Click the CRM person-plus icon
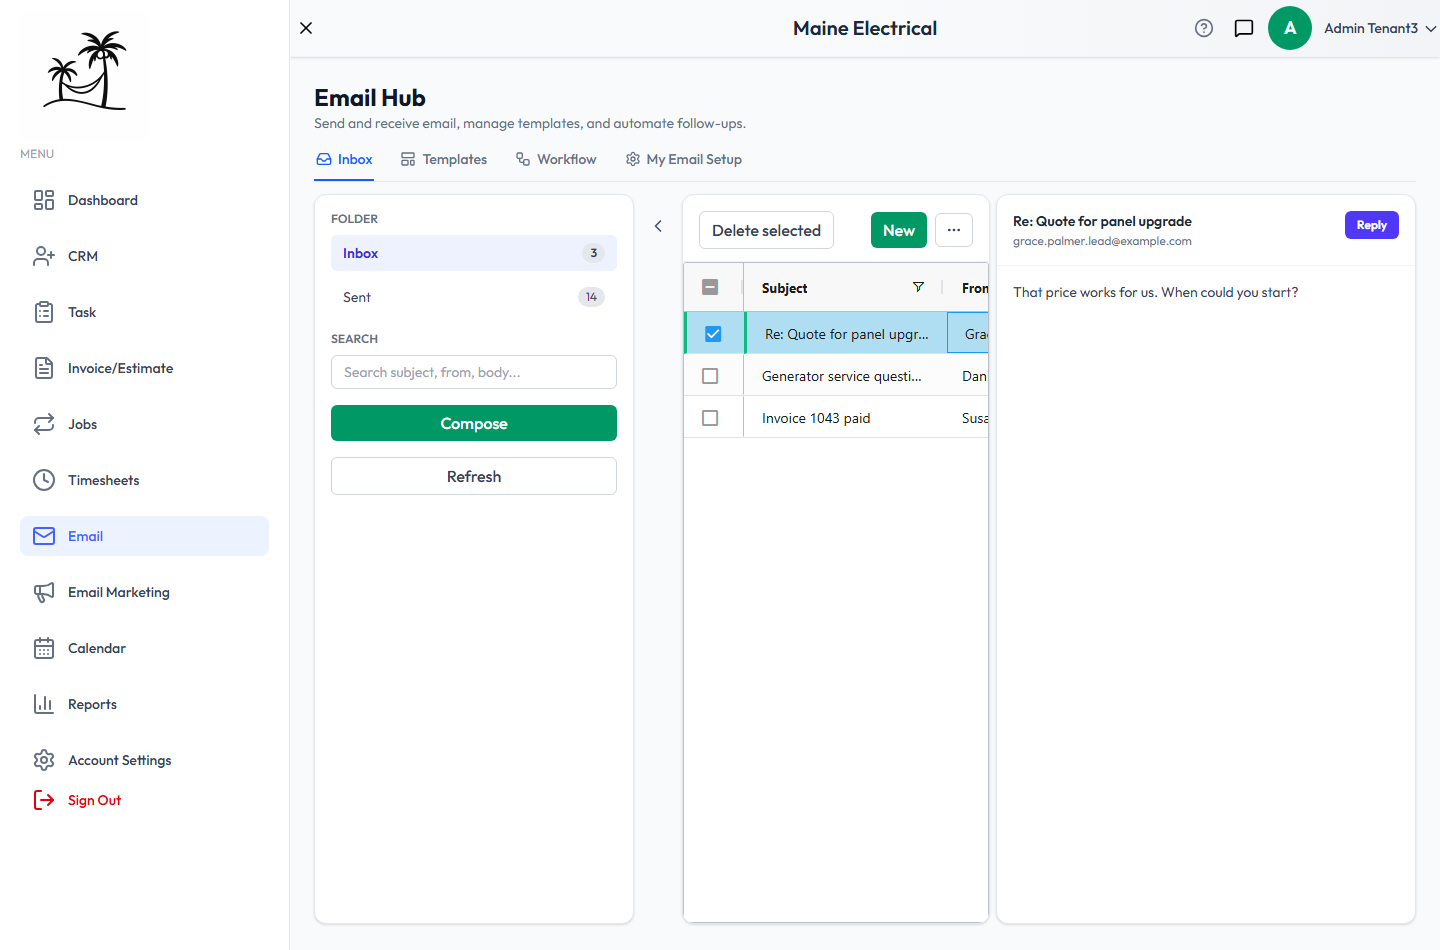 pyautogui.click(x=44, y=256)
